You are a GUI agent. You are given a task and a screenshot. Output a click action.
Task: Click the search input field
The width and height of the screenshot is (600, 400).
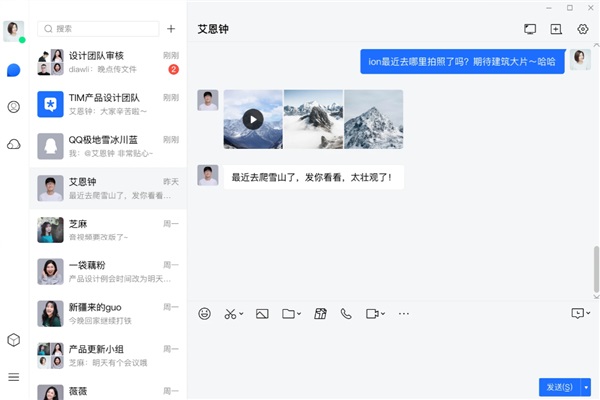100,30
